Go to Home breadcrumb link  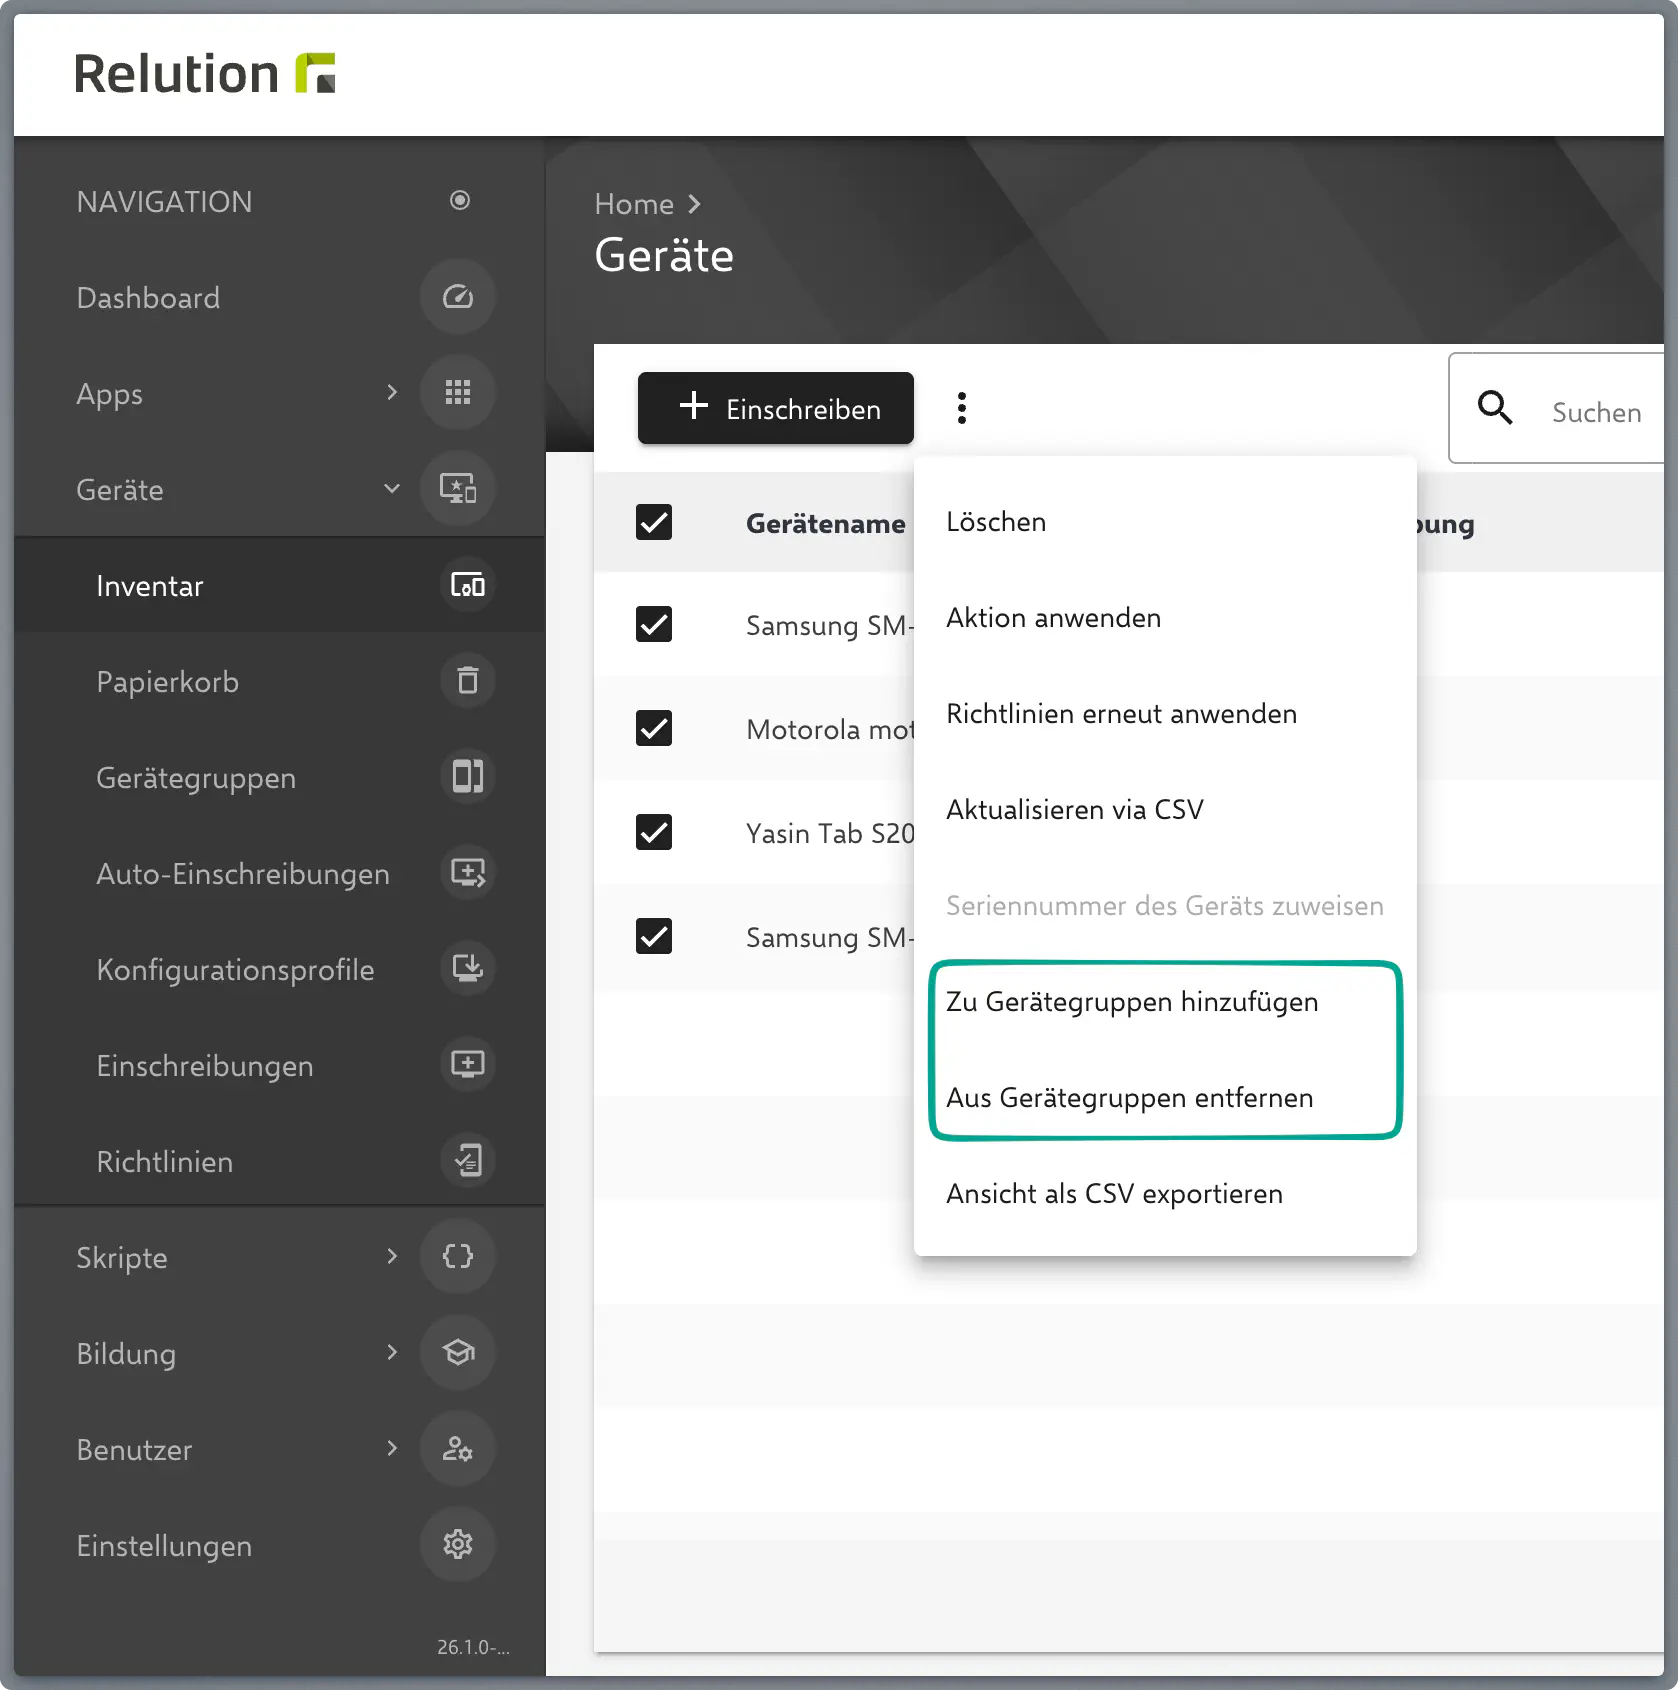point(634,204)
